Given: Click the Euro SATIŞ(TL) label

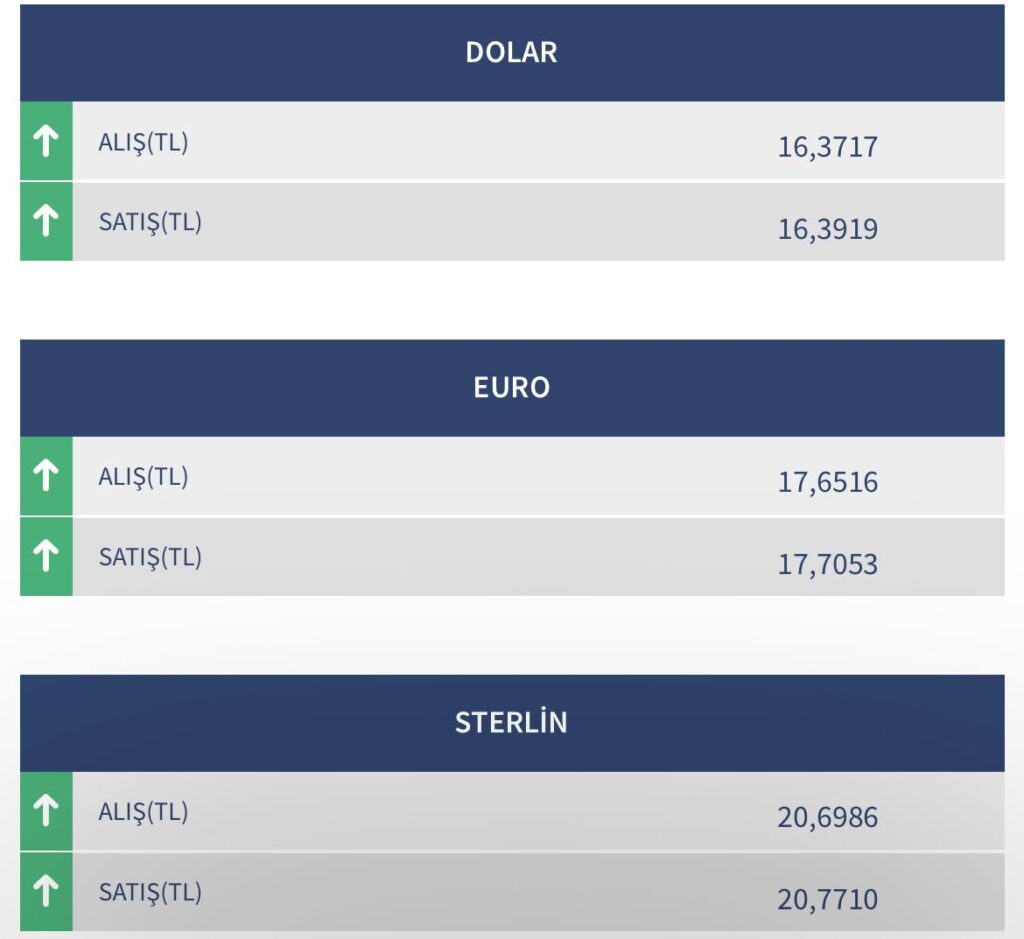Looking at the screenshot, I should click(x=150, y=557).
